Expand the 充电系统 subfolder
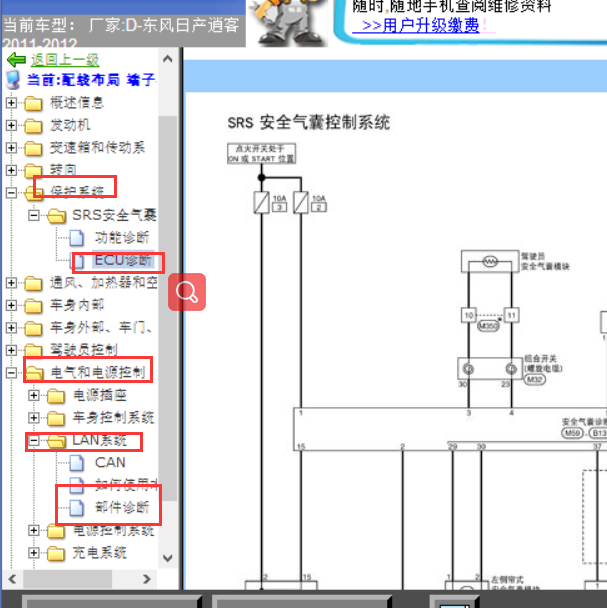 34,553
